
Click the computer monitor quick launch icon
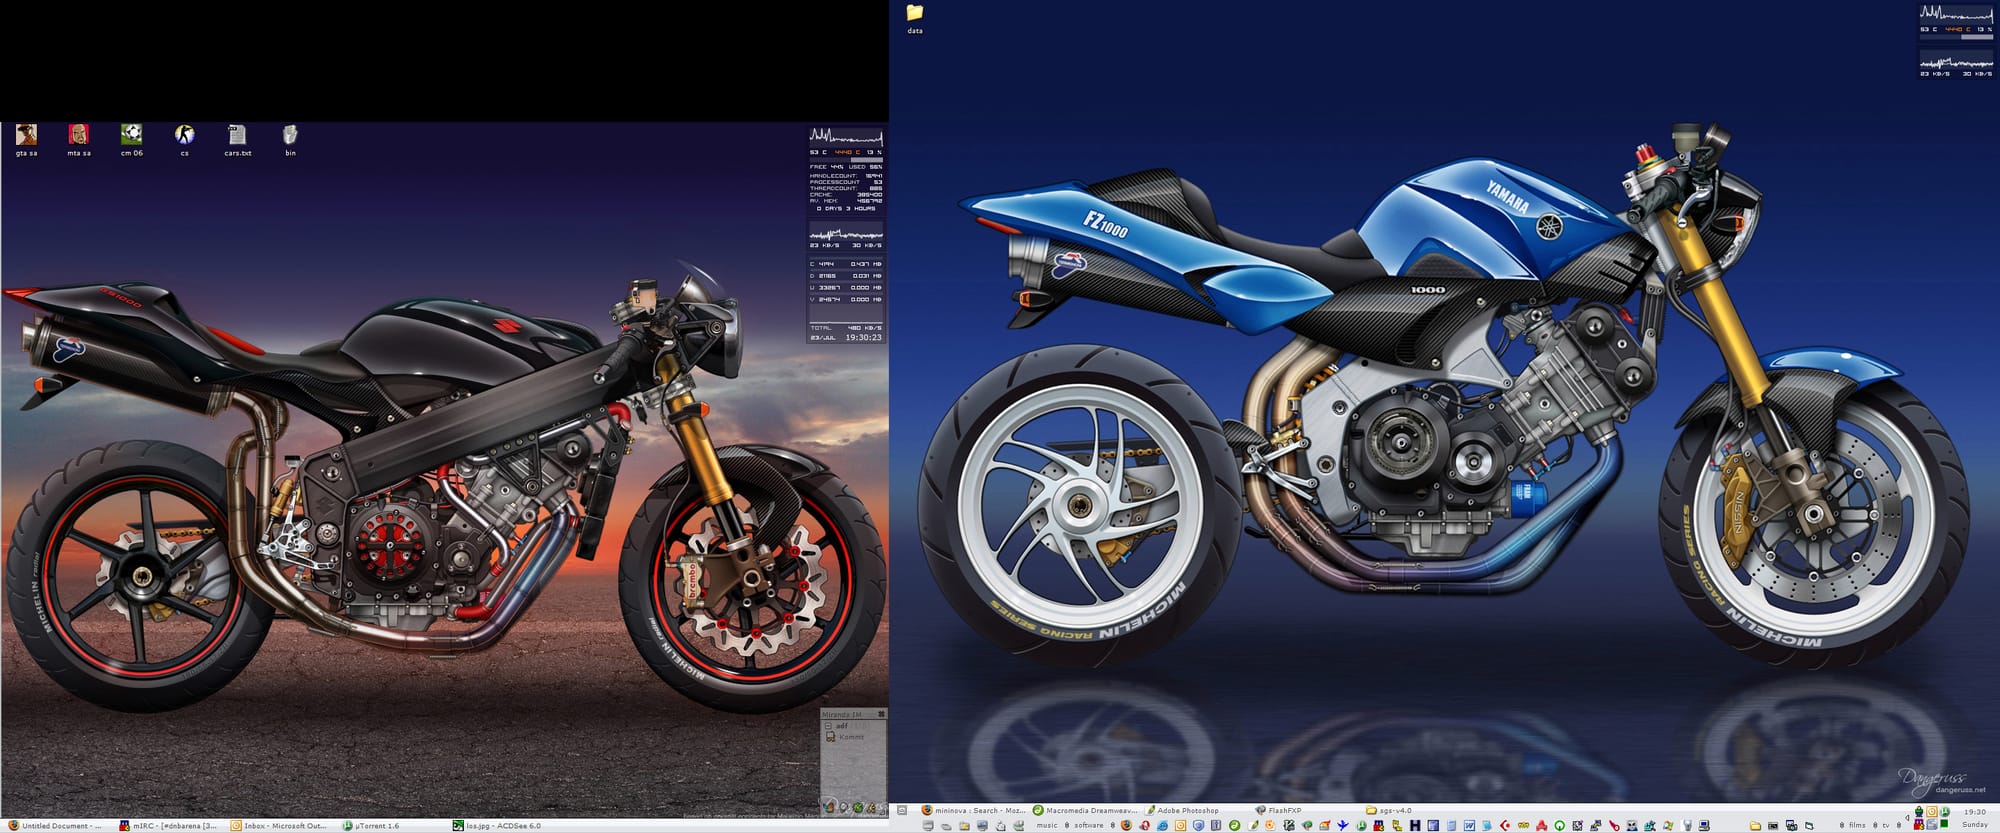1704,825
